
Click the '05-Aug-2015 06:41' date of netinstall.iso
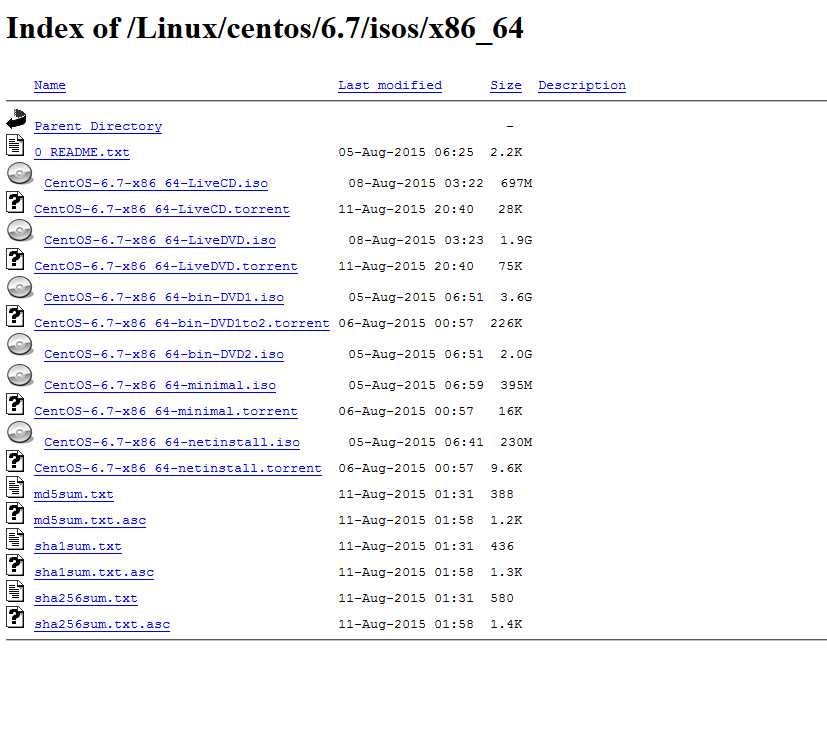416,442
